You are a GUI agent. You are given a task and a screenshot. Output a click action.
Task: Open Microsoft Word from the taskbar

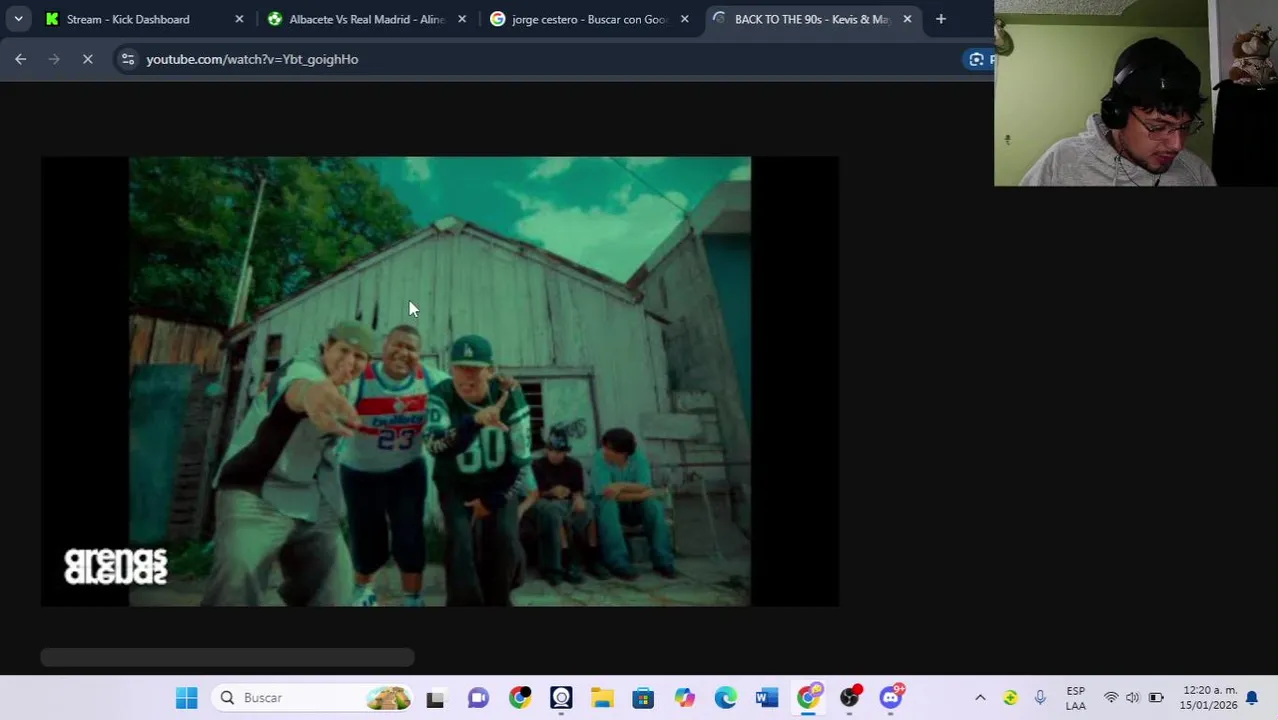click(767, 698)
